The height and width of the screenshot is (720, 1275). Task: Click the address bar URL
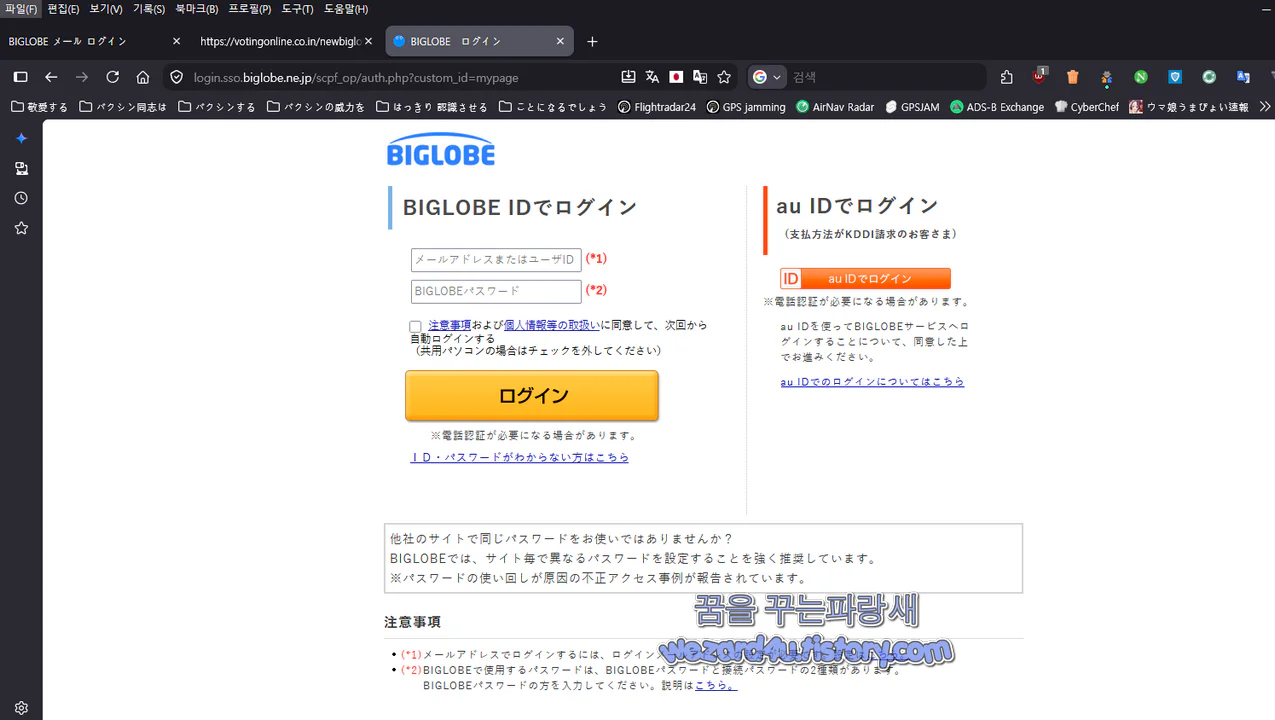point(356,77)
